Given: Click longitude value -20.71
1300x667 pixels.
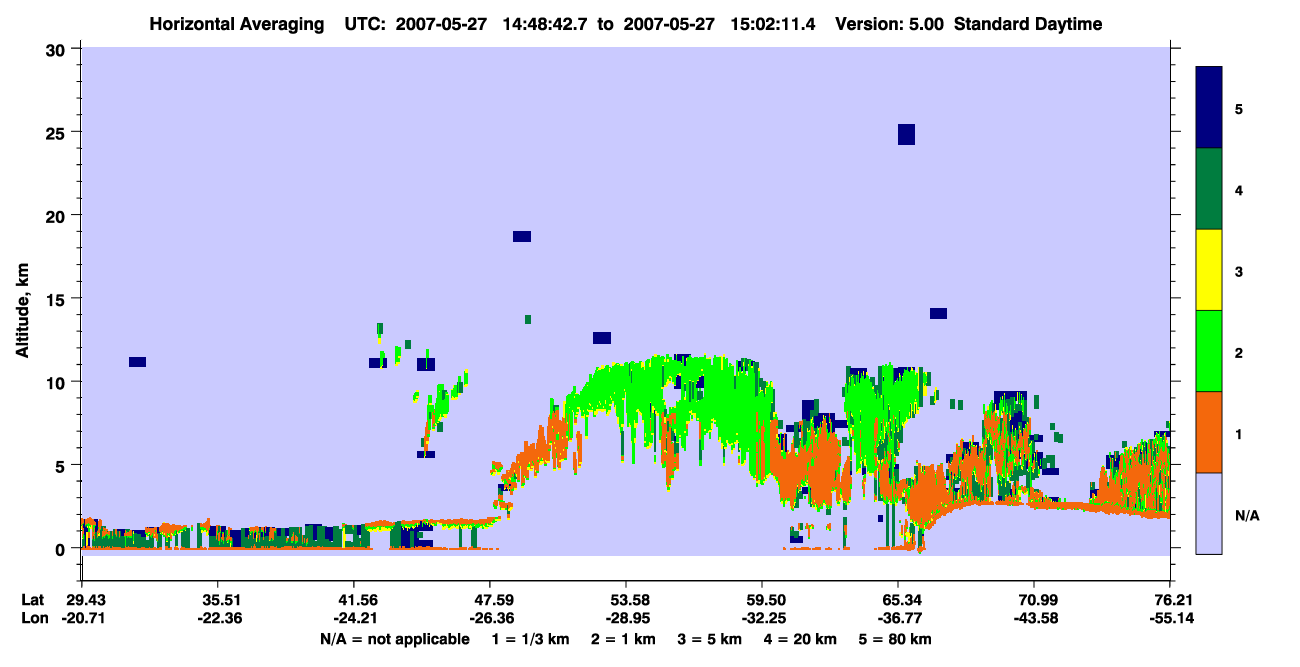Looking at the screenshot, I should point(82,618).
